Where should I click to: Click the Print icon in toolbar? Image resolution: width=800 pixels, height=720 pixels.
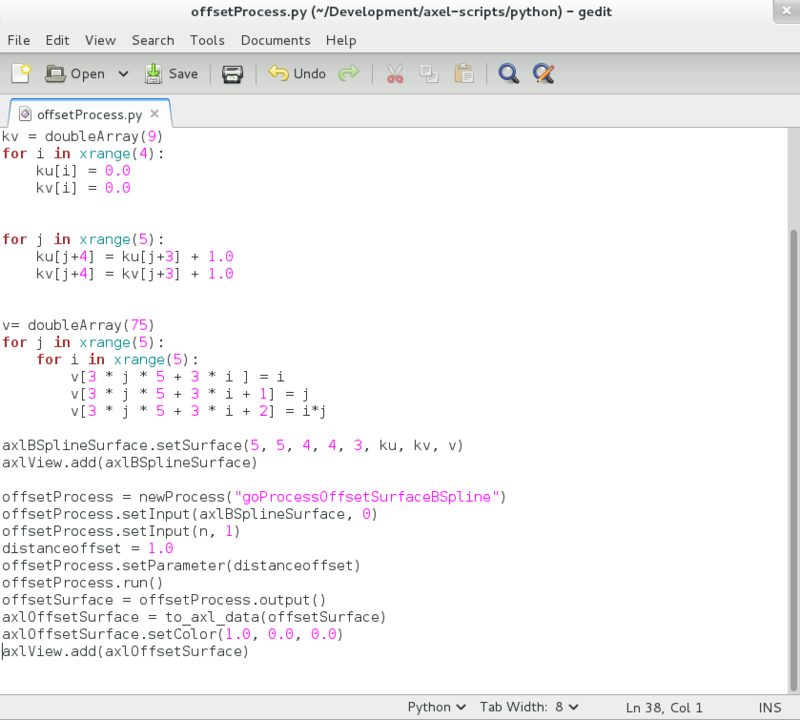(x=232, y=73)
